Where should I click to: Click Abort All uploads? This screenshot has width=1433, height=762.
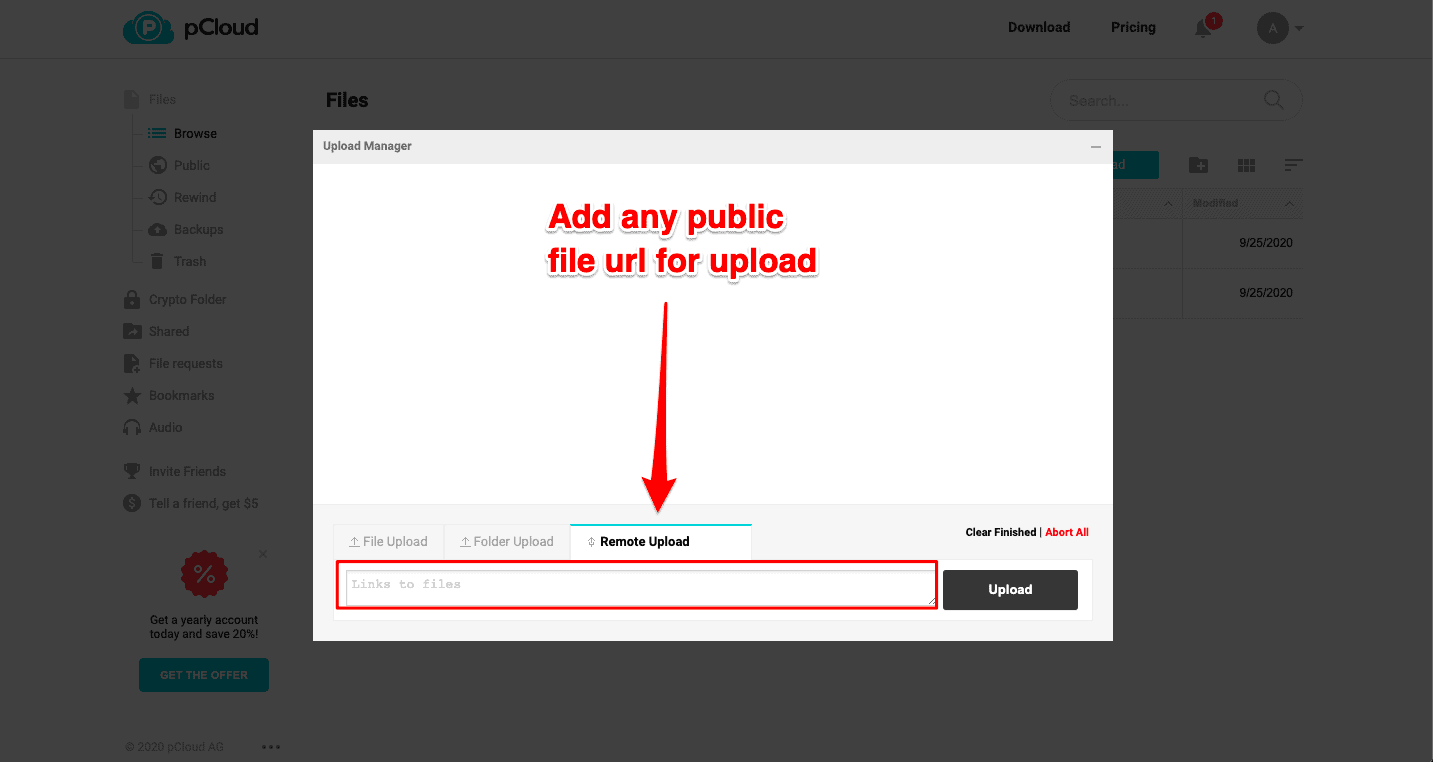tap(1066, 532)
